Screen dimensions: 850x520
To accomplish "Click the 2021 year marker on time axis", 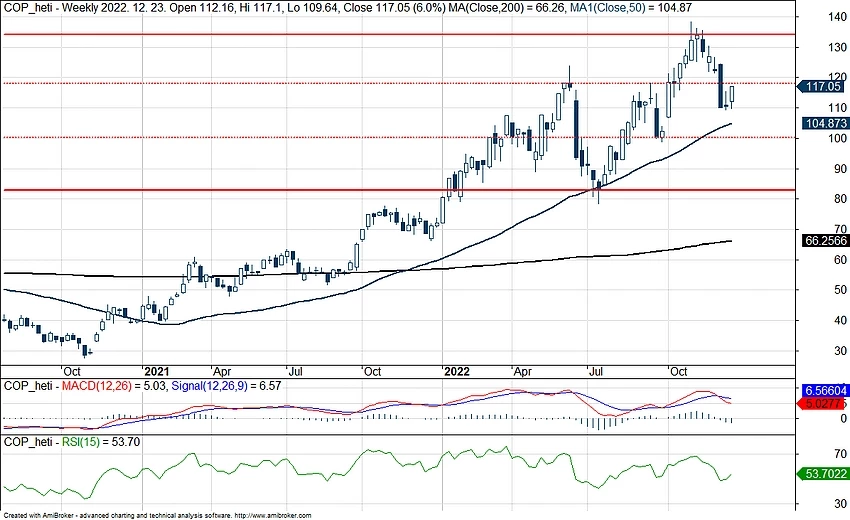I will 159,368.
